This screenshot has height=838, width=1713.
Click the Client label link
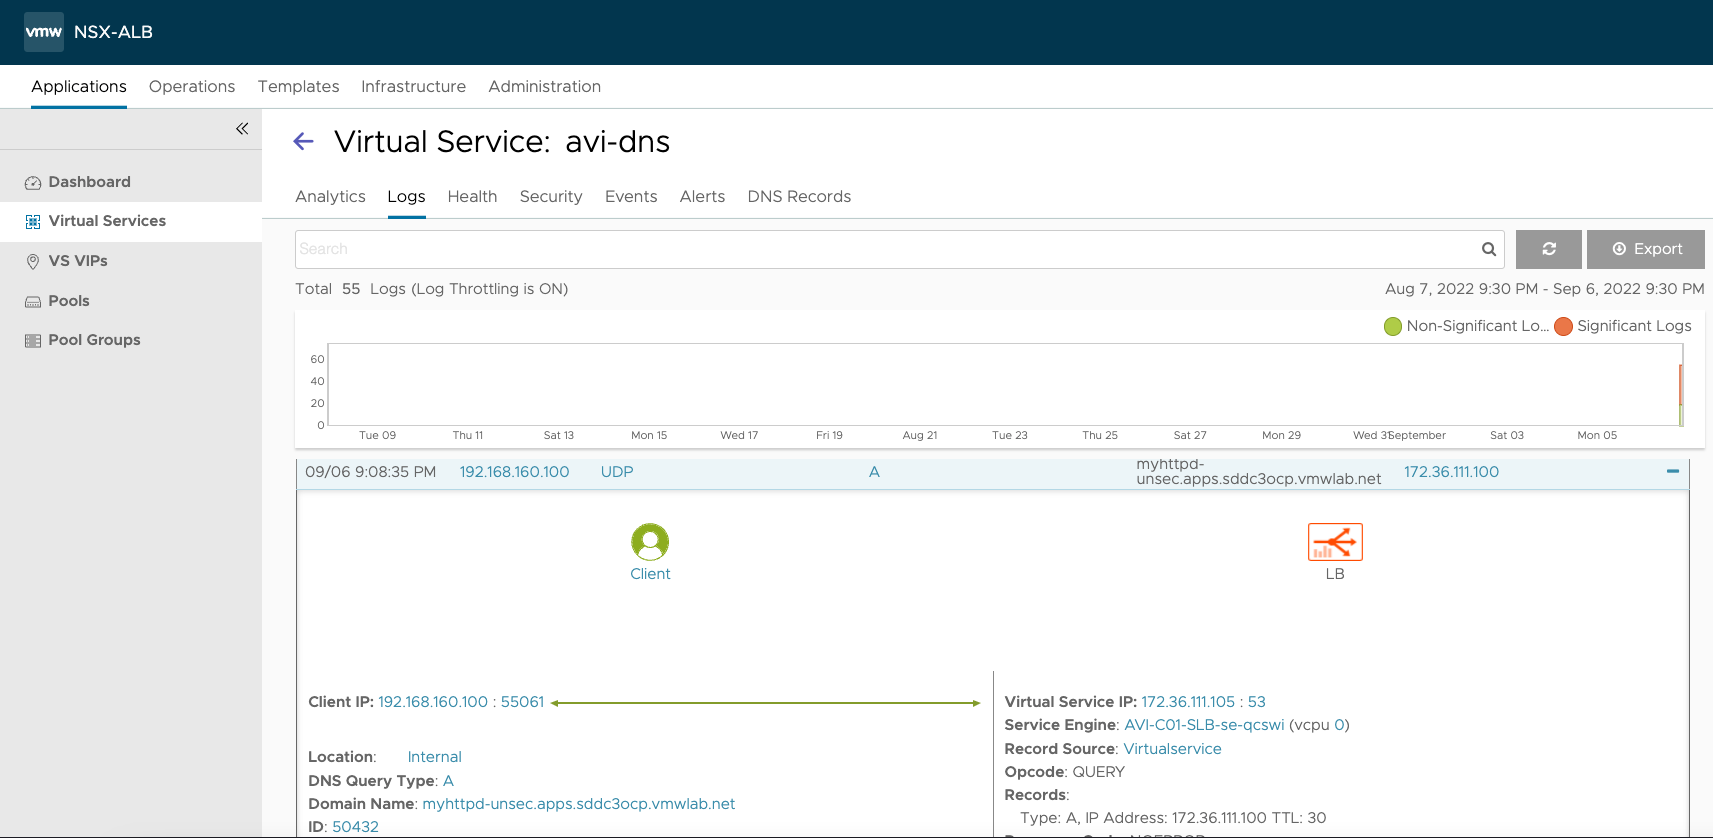tap(650, 574)
